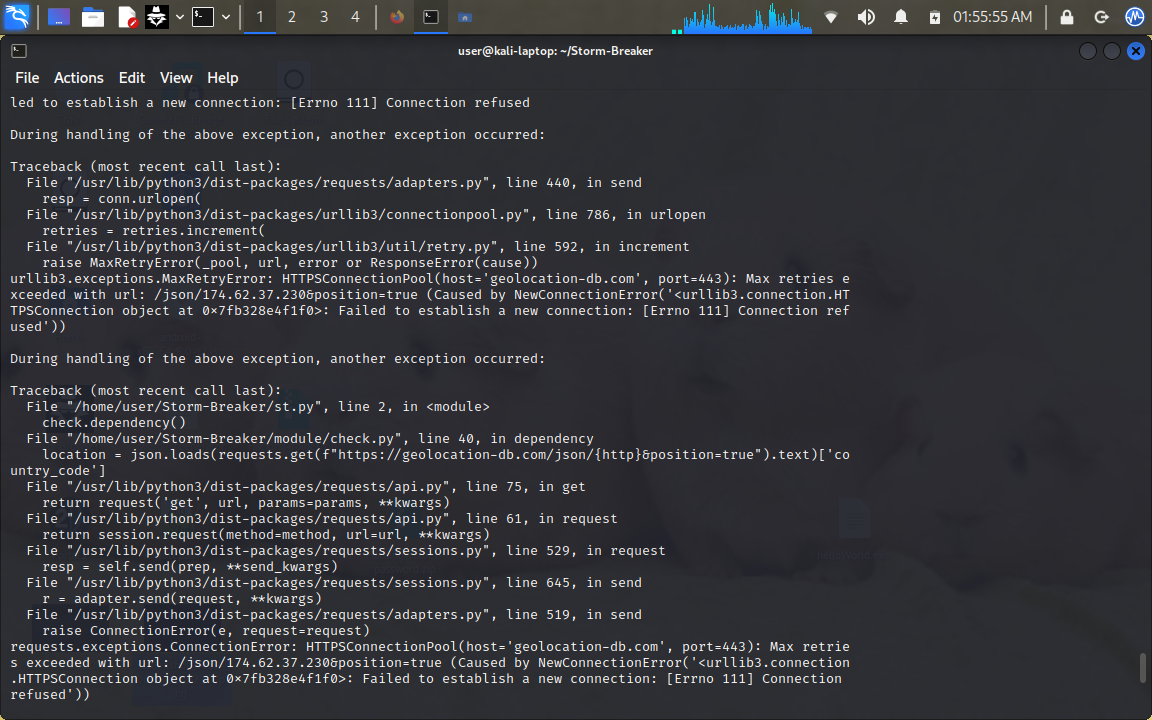
Task: Toggle Wi-Fi from the network indicator
Action: pos(831,17)
